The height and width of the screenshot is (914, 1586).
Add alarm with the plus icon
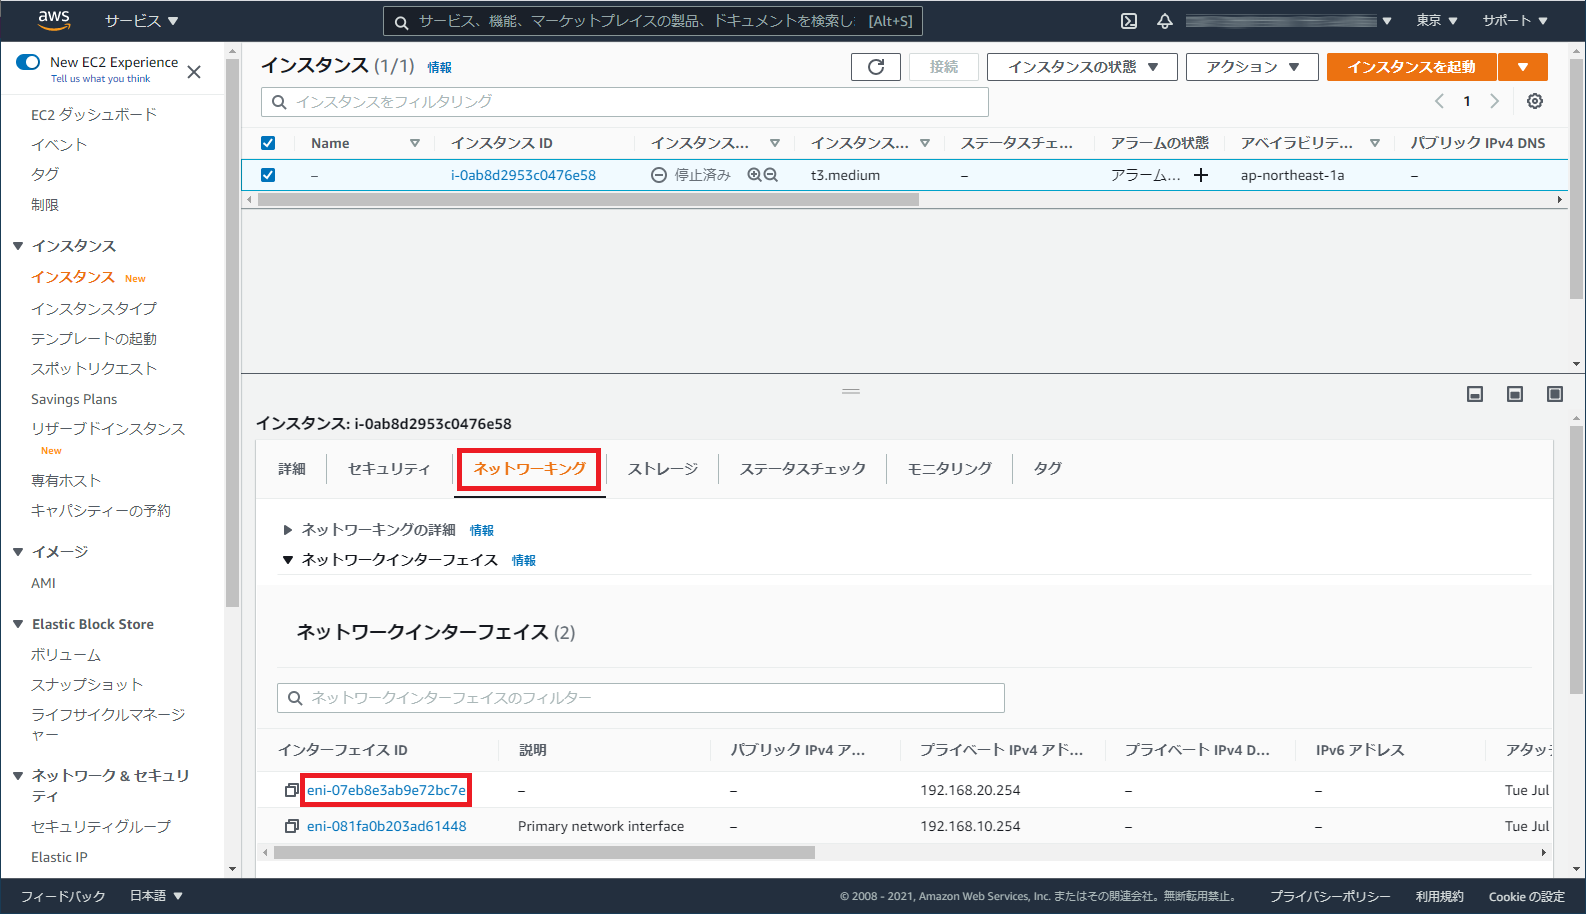click(1201, 175)
